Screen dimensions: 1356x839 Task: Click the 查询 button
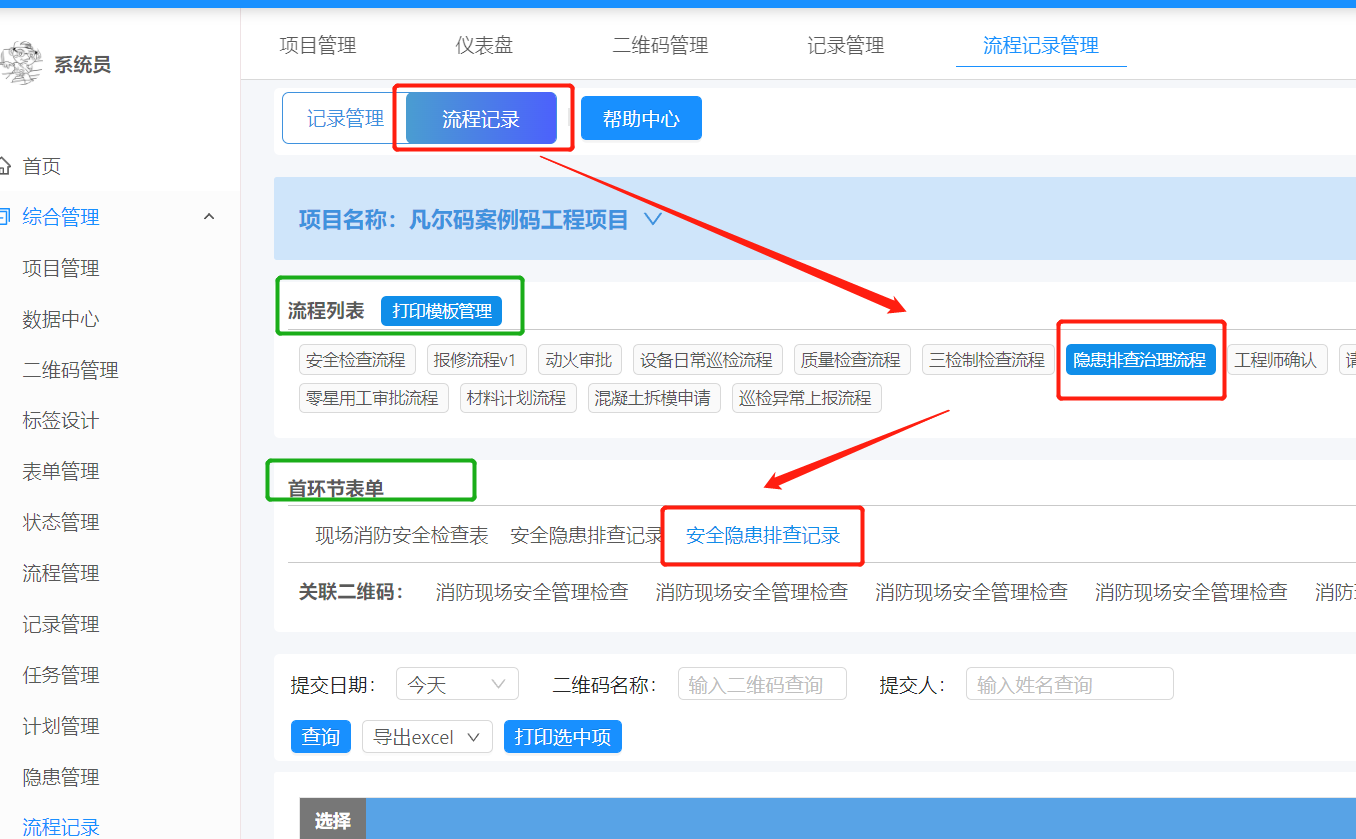click(x=321, y=737)
